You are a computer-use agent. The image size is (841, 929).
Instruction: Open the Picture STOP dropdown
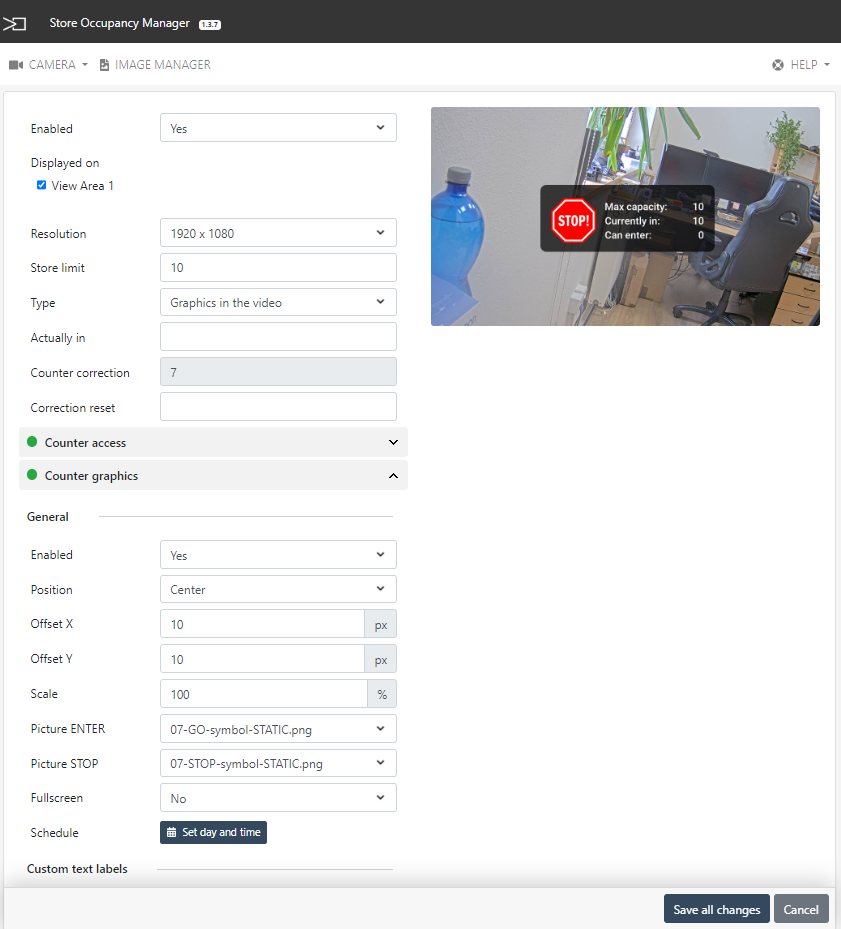tap(278, 763)
